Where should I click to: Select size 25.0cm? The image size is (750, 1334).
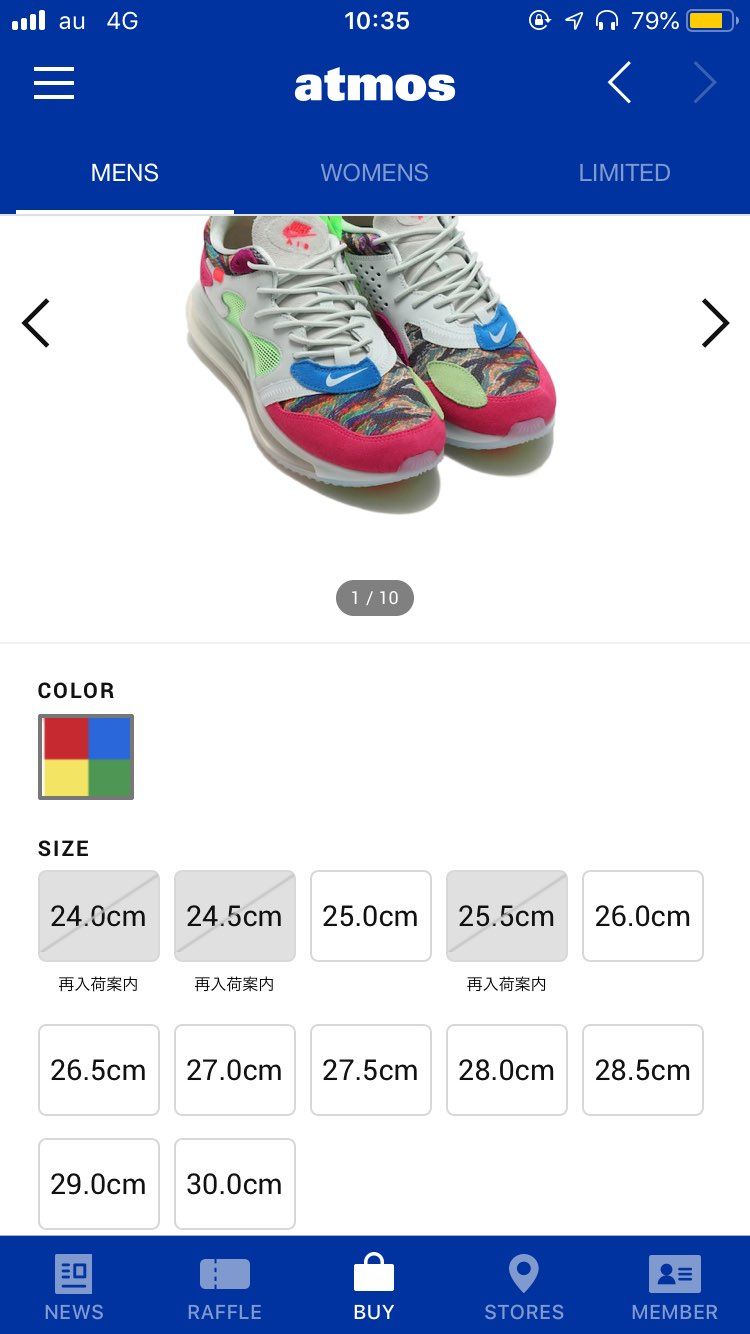tap(370, 916)
